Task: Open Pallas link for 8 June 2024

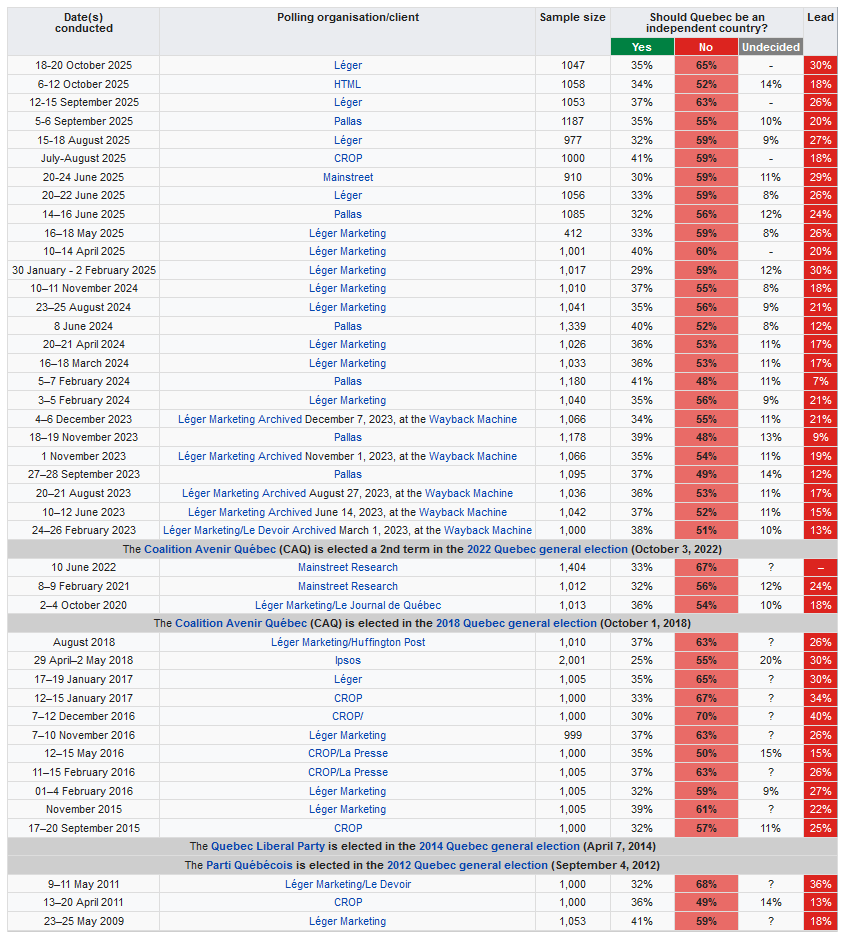Action: 348,326
